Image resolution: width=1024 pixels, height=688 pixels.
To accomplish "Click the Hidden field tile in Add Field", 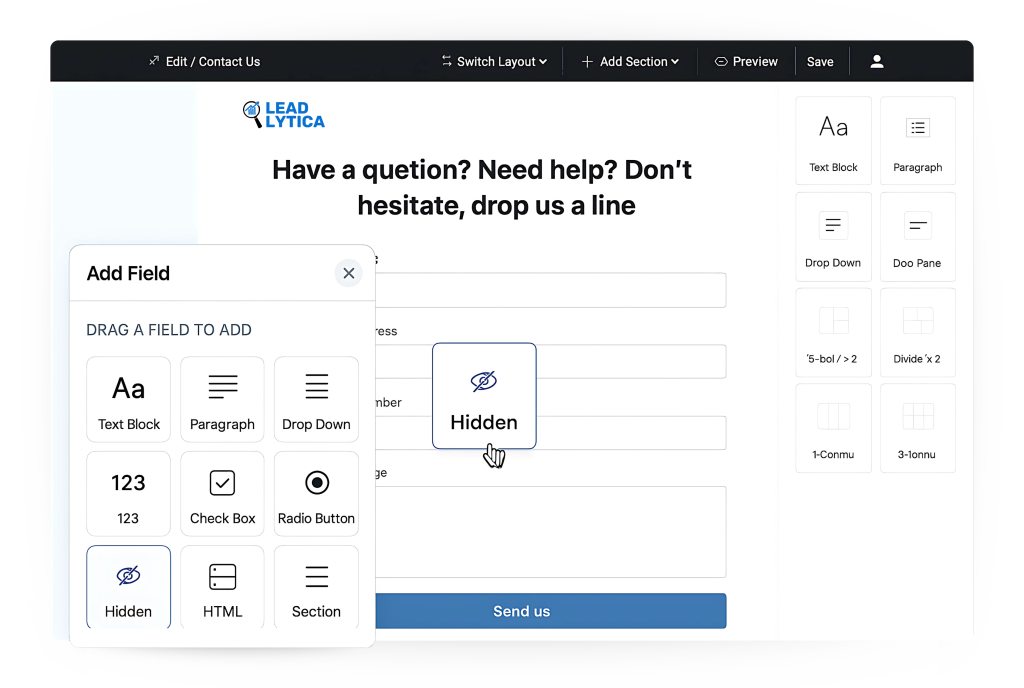I will pos(128,587).
